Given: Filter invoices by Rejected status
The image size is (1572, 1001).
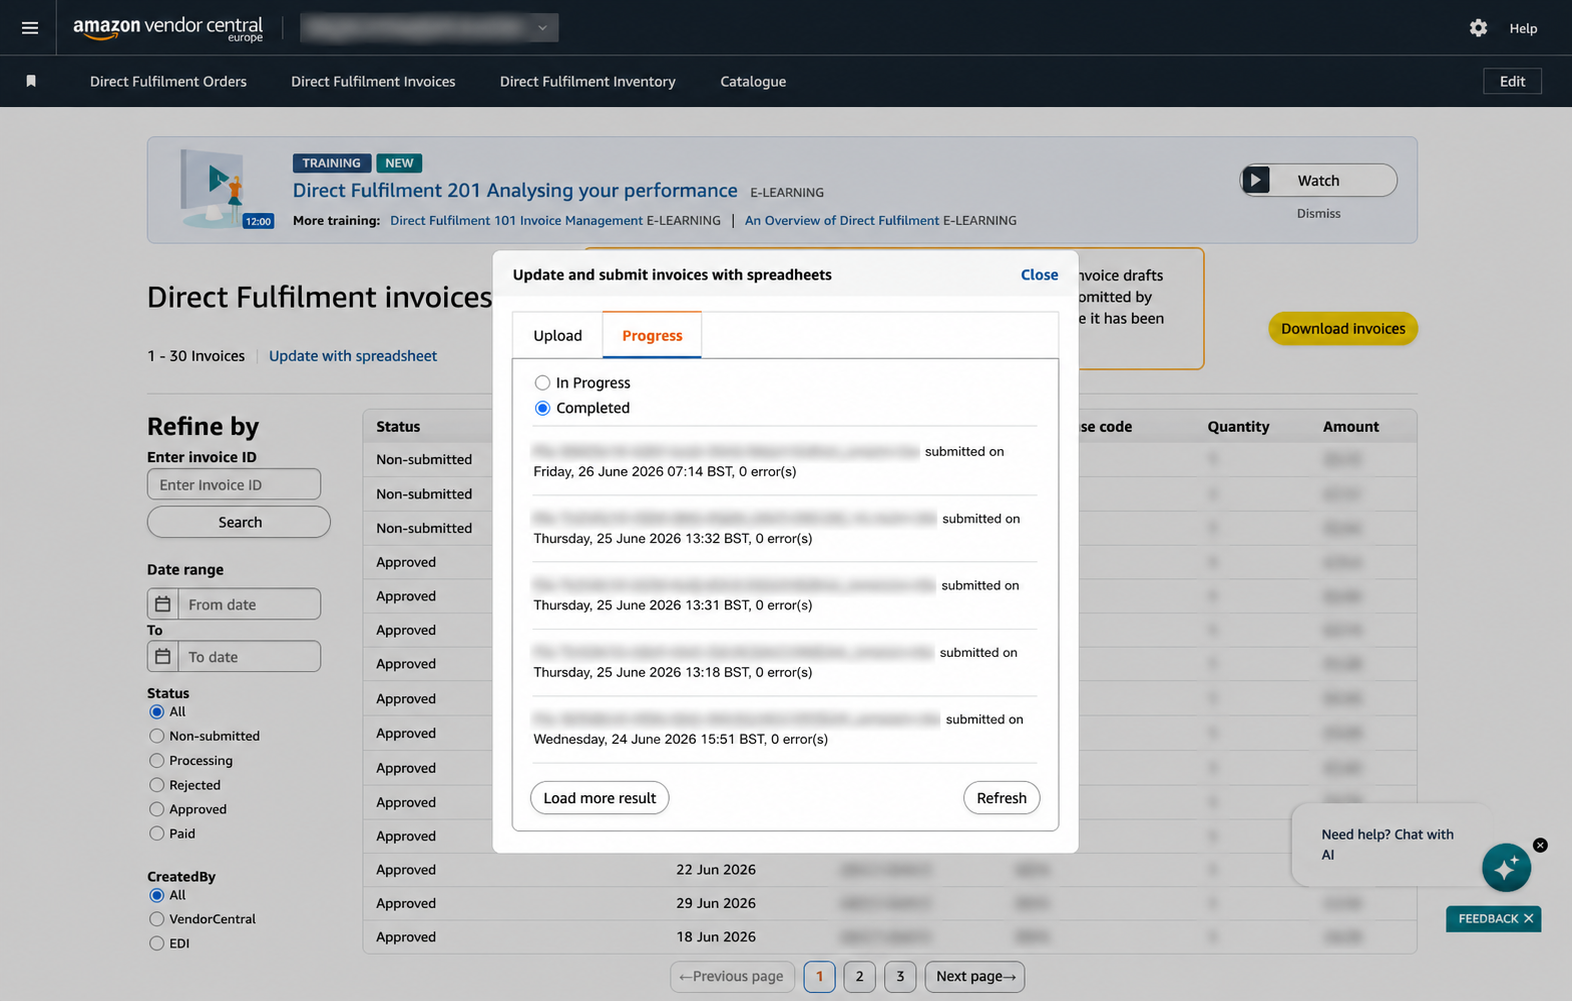Looking at the screenshot, I should coord(157,785).
